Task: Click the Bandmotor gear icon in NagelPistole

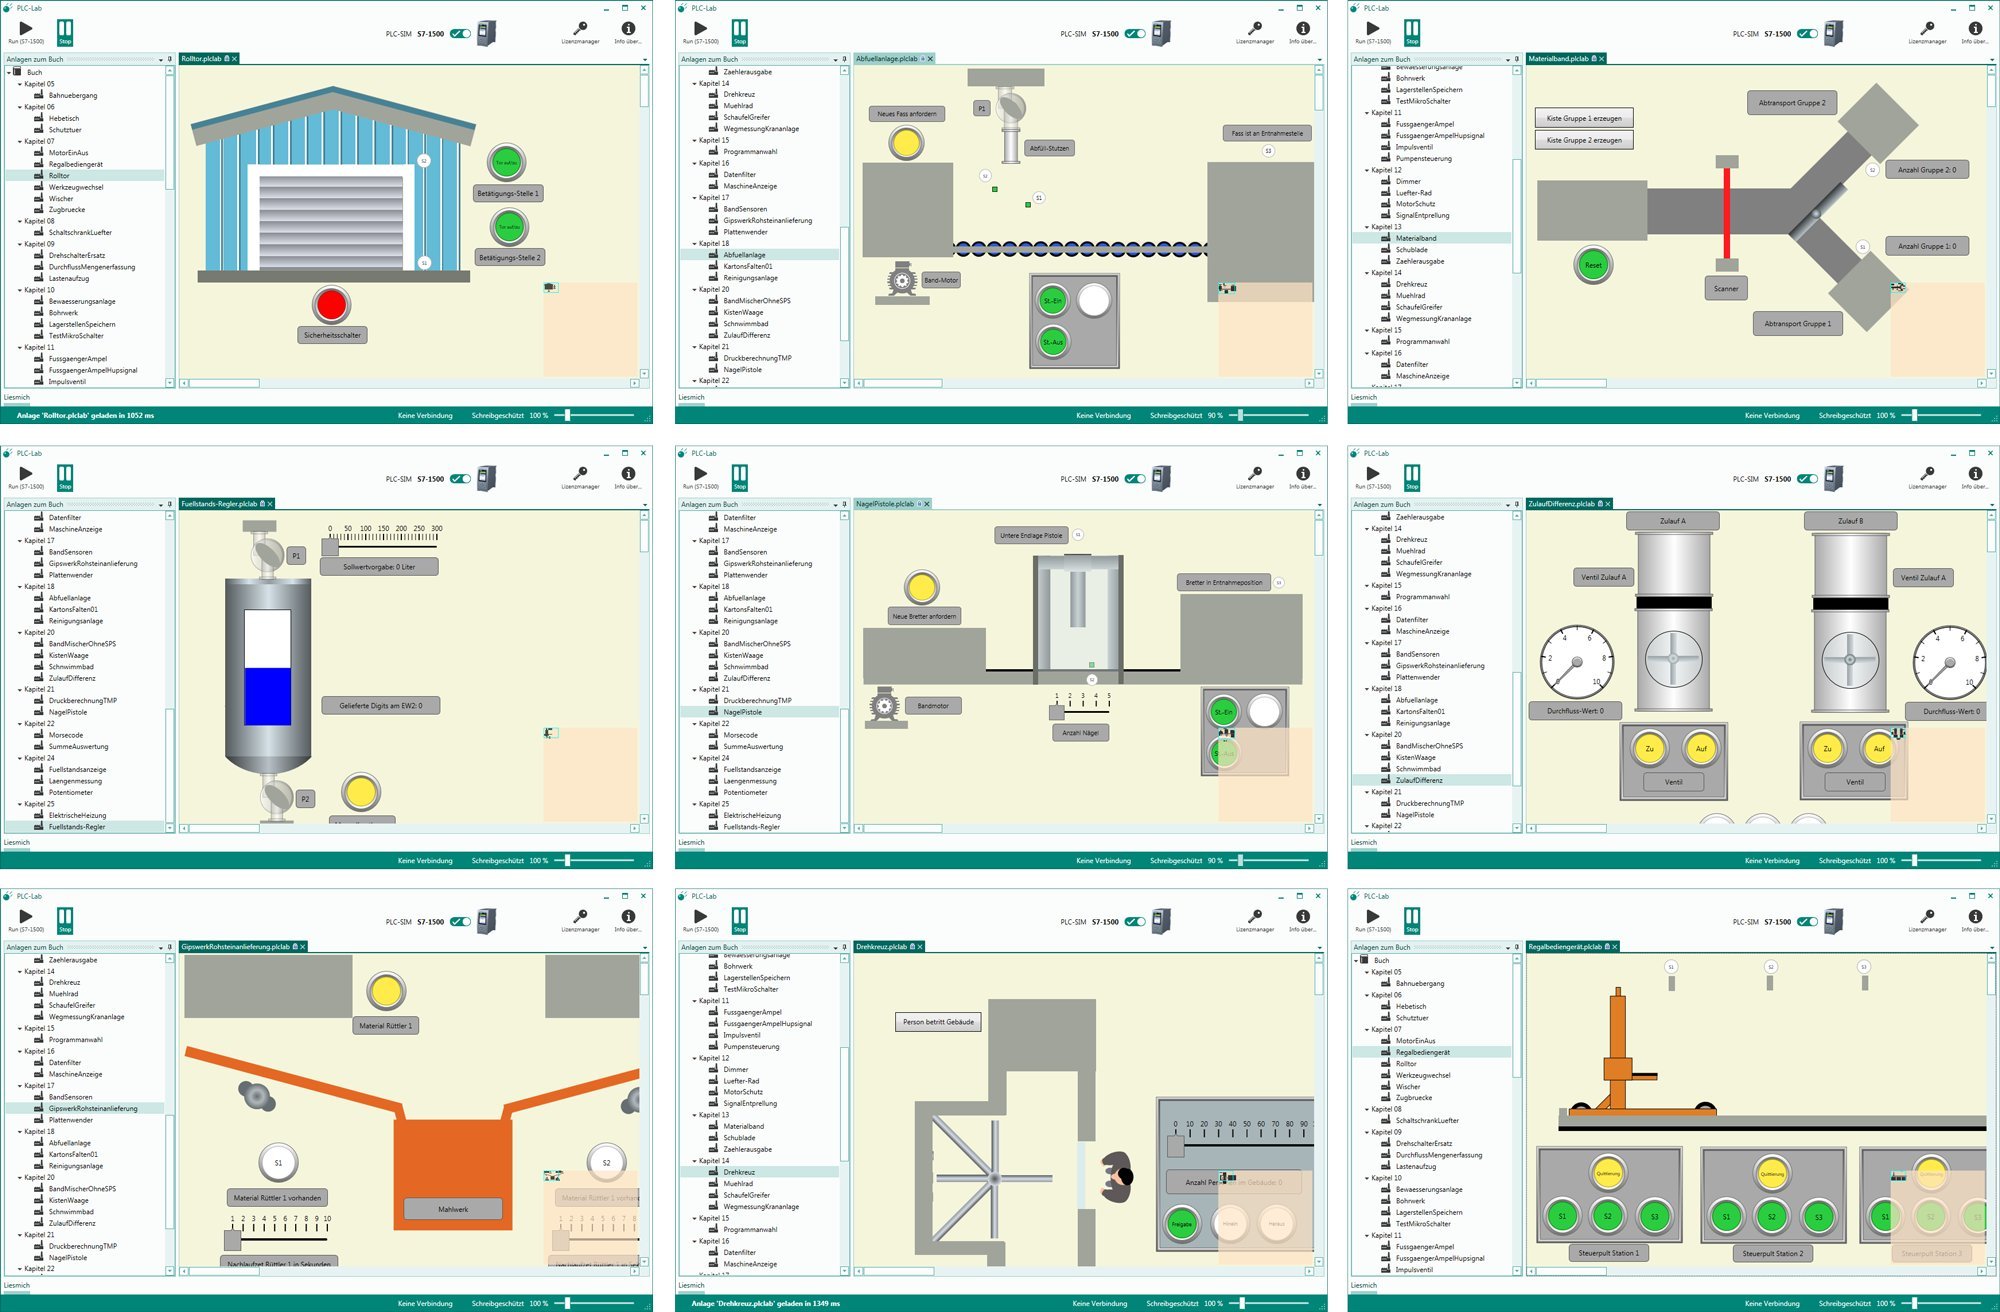Action: tap(884, 706)
